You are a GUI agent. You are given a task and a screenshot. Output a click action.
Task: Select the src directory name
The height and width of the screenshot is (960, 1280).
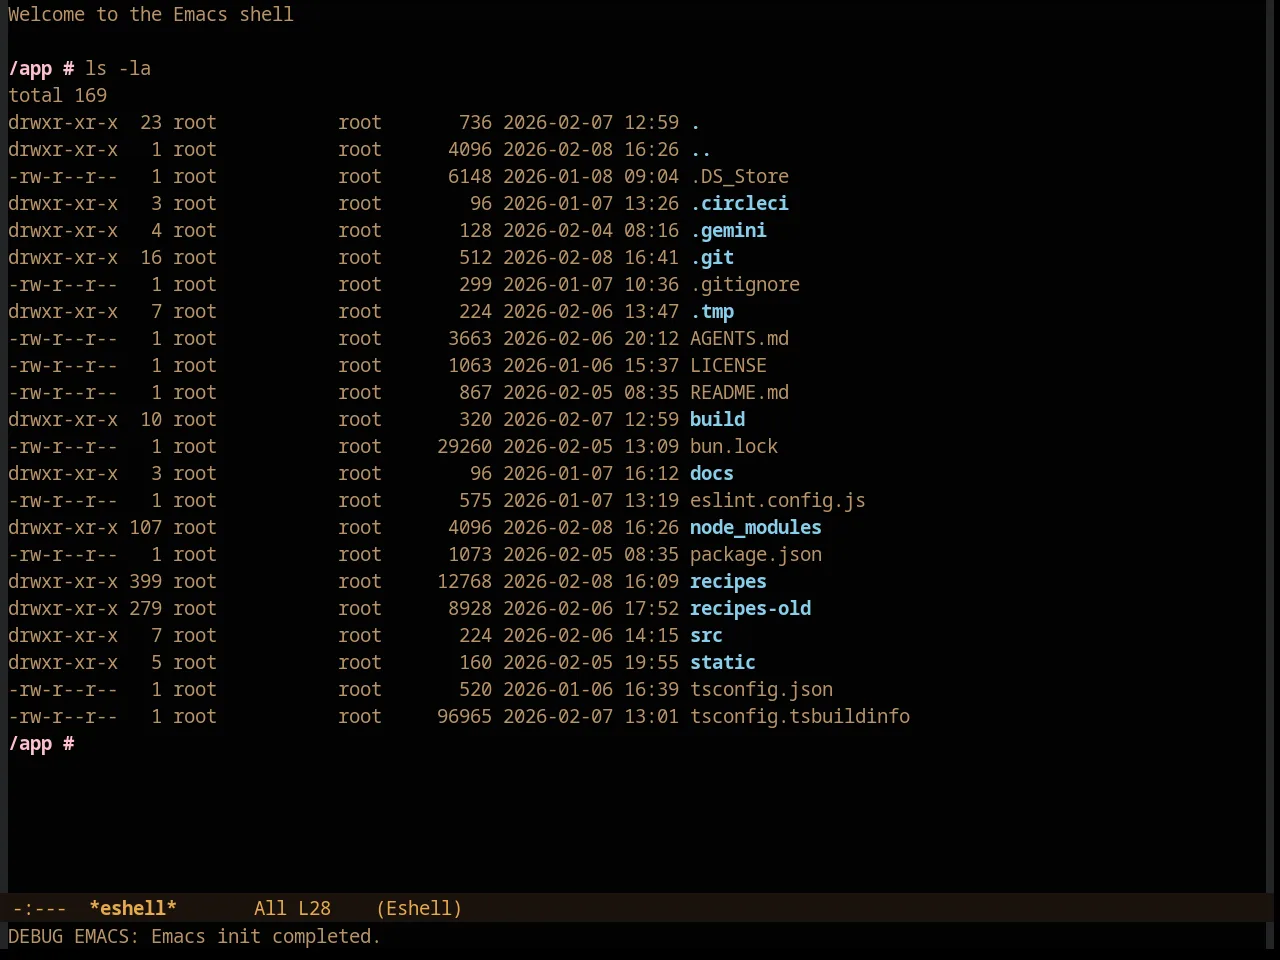point(706,635)
